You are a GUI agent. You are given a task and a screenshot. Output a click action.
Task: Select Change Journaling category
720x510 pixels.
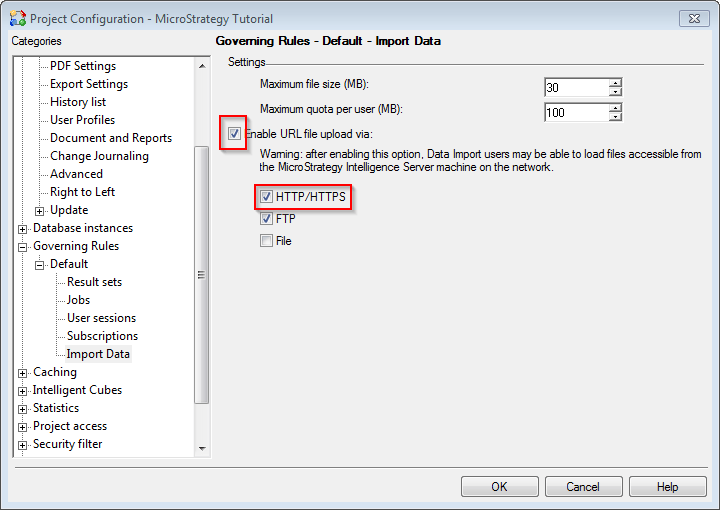coord(99,156)
